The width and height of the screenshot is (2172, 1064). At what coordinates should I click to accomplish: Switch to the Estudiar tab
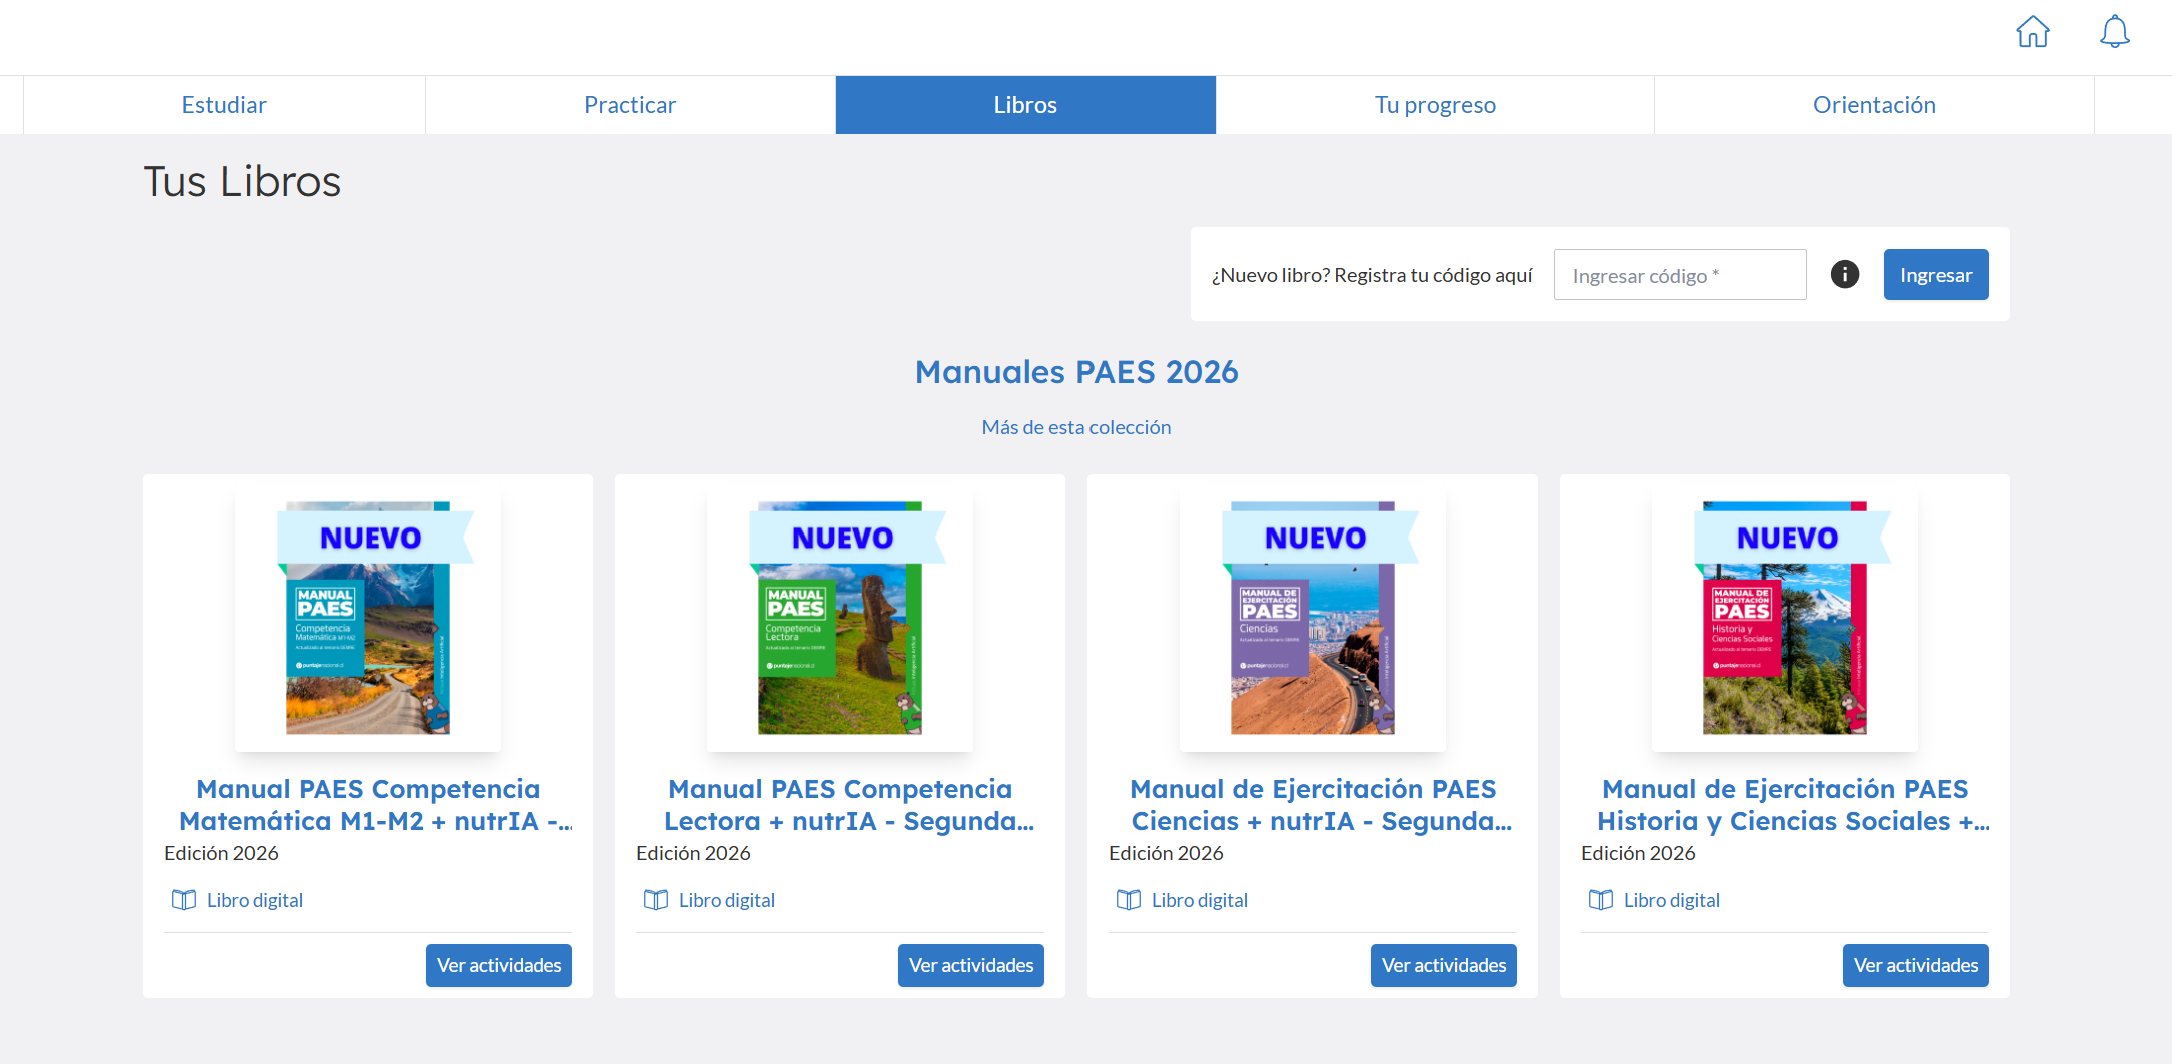(224, 105)
